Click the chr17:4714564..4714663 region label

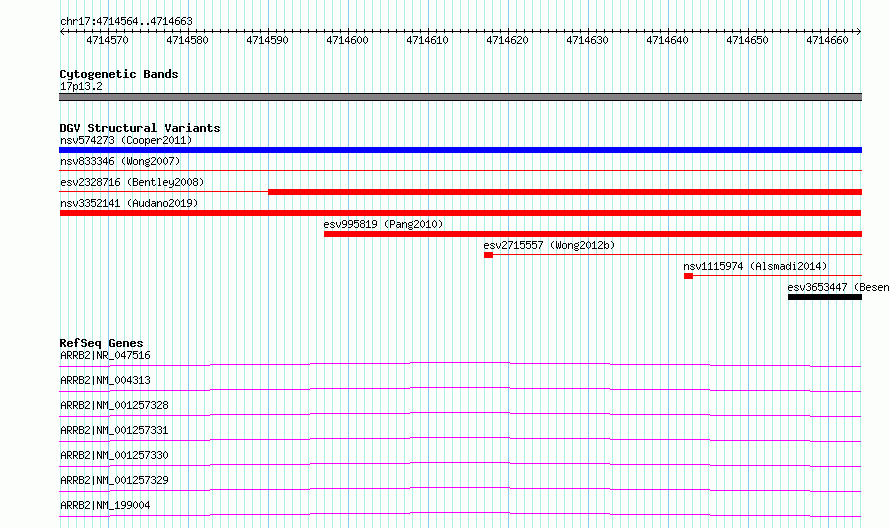coord(126,22)
